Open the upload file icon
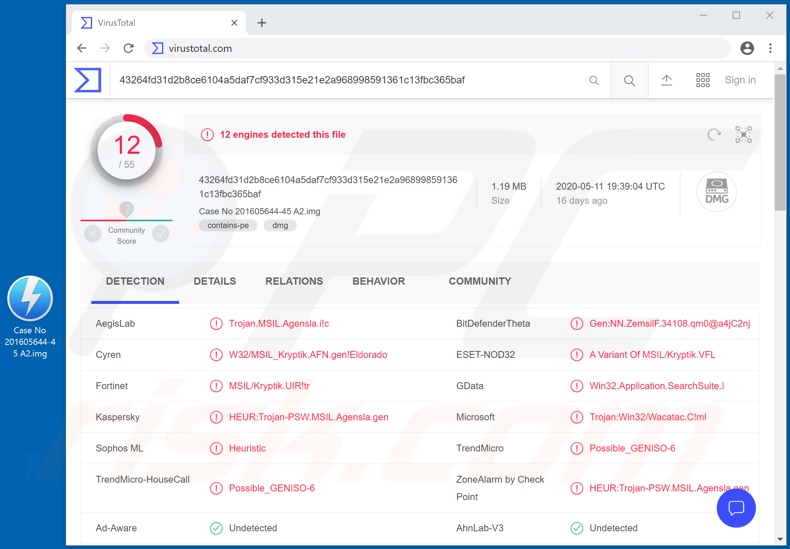790x549 pixels. 667,80
